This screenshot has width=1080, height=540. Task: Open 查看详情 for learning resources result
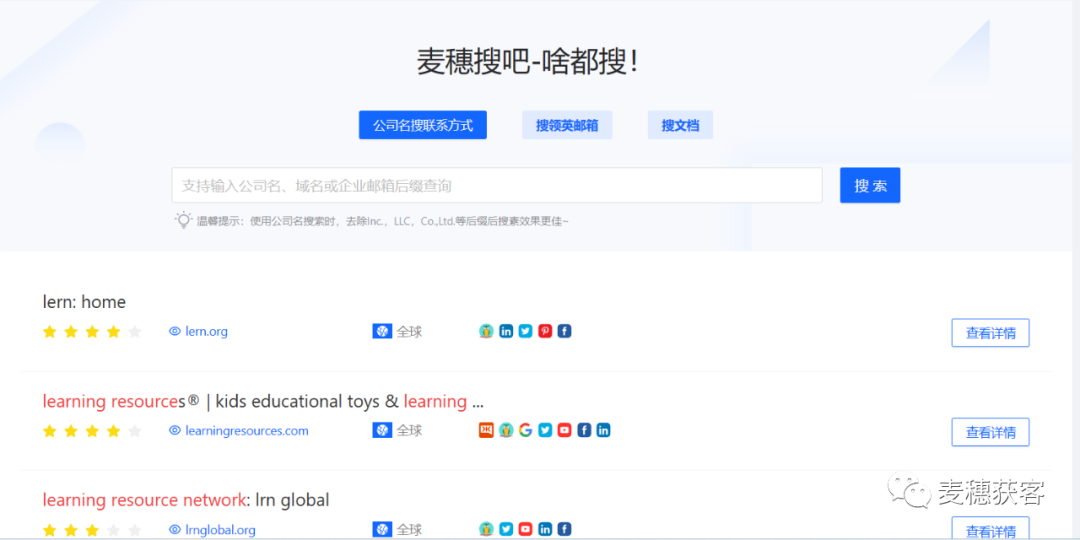coord(990,432)
